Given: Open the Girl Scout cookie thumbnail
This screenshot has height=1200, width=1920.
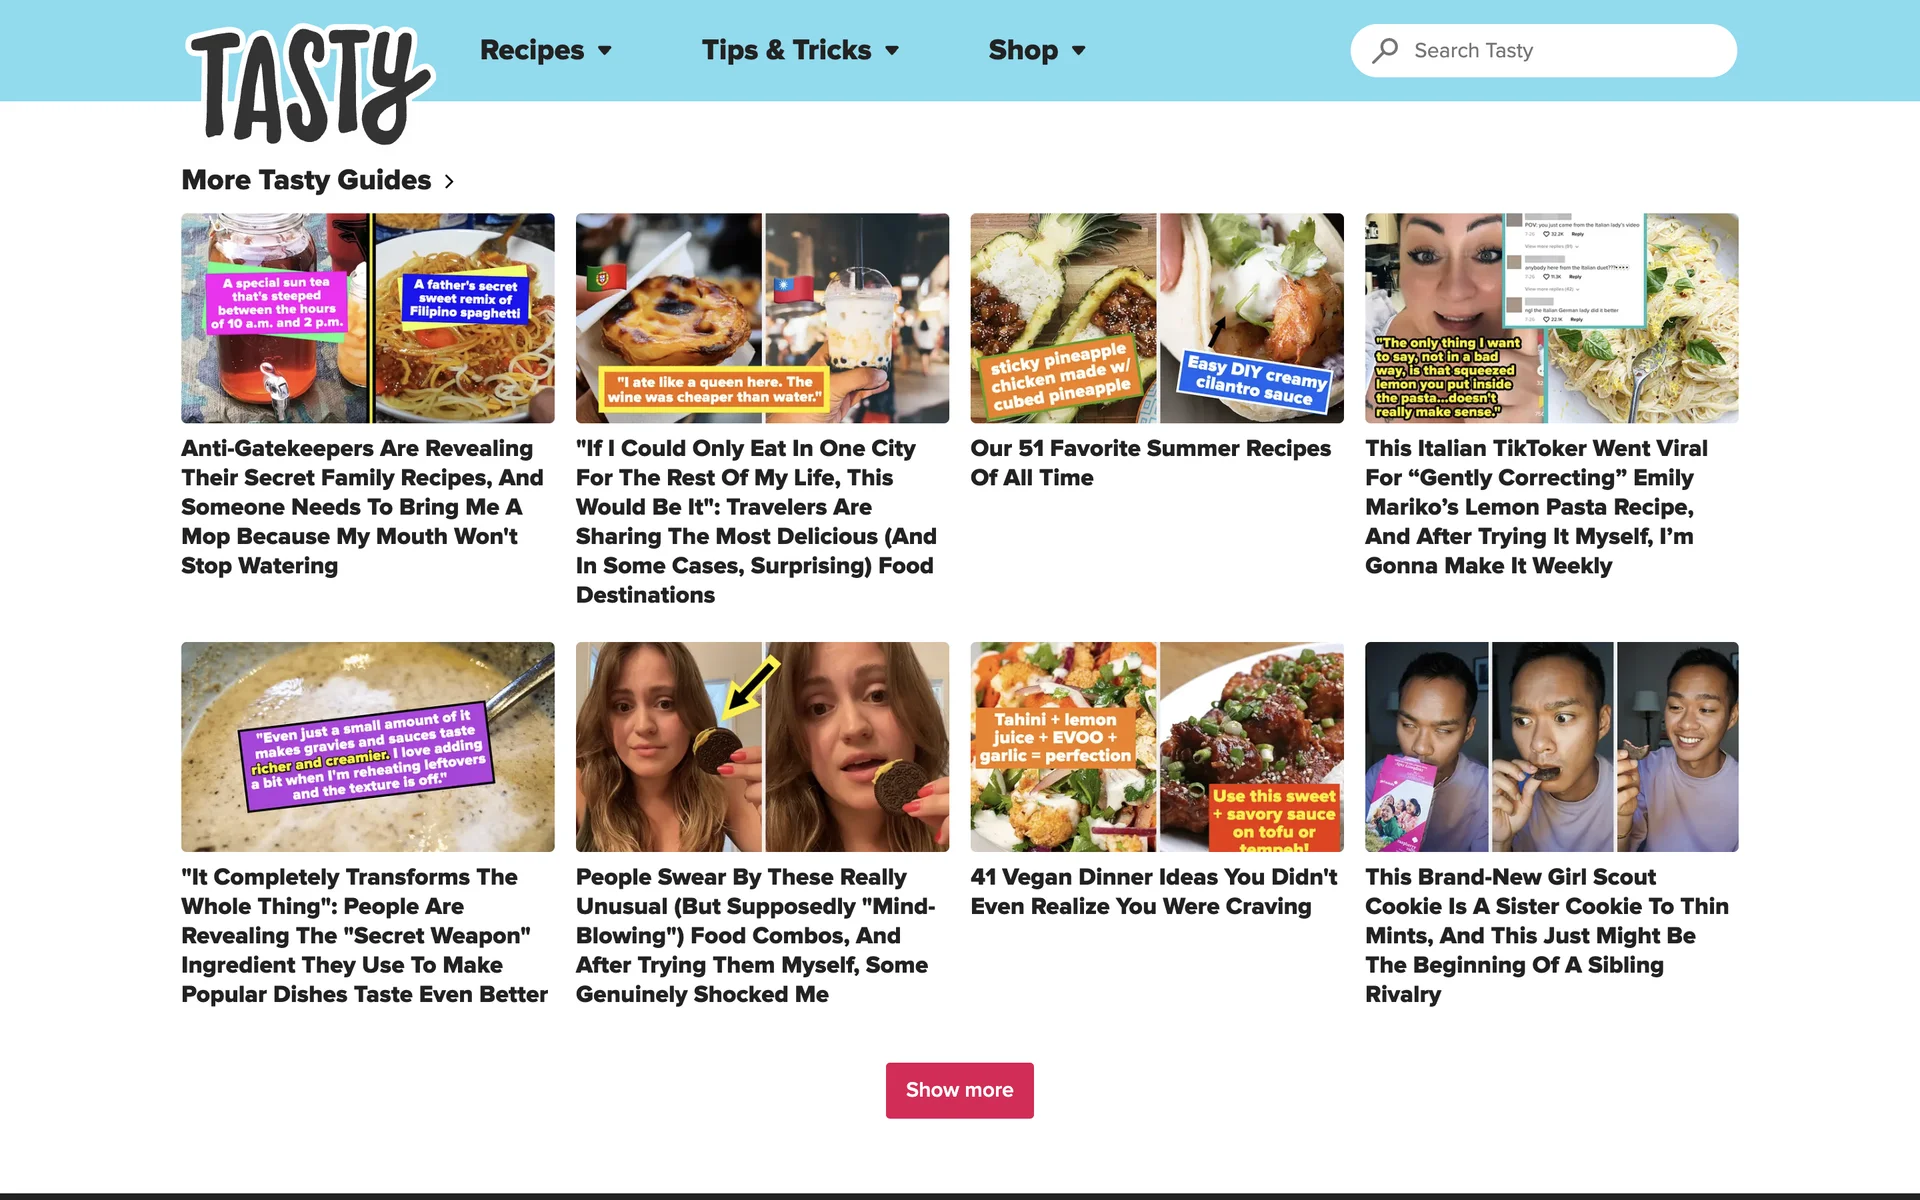Looking at the screenshot, I should coord(1552,747).
